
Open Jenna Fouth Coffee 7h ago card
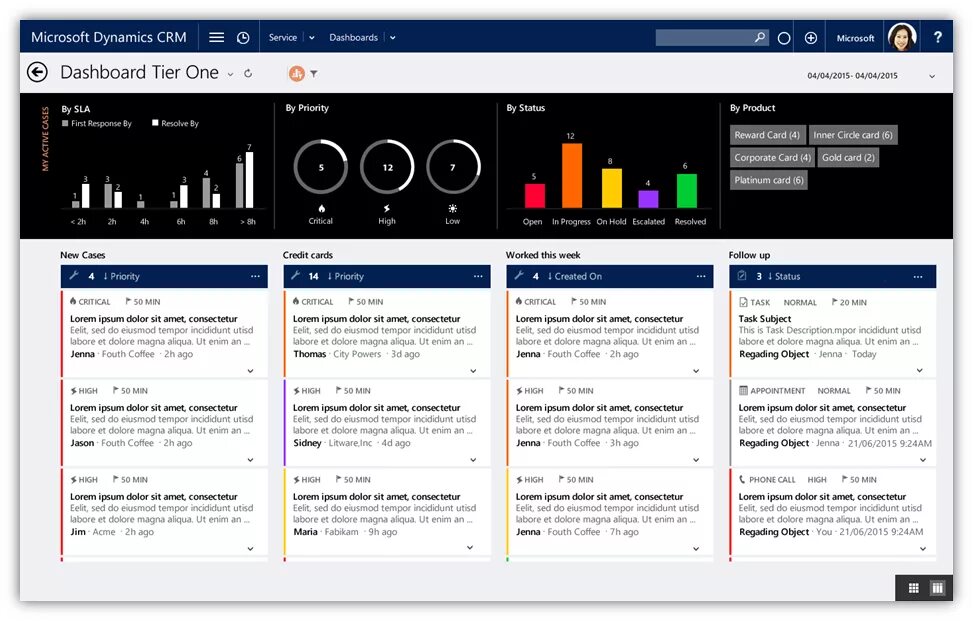point(610,513)
